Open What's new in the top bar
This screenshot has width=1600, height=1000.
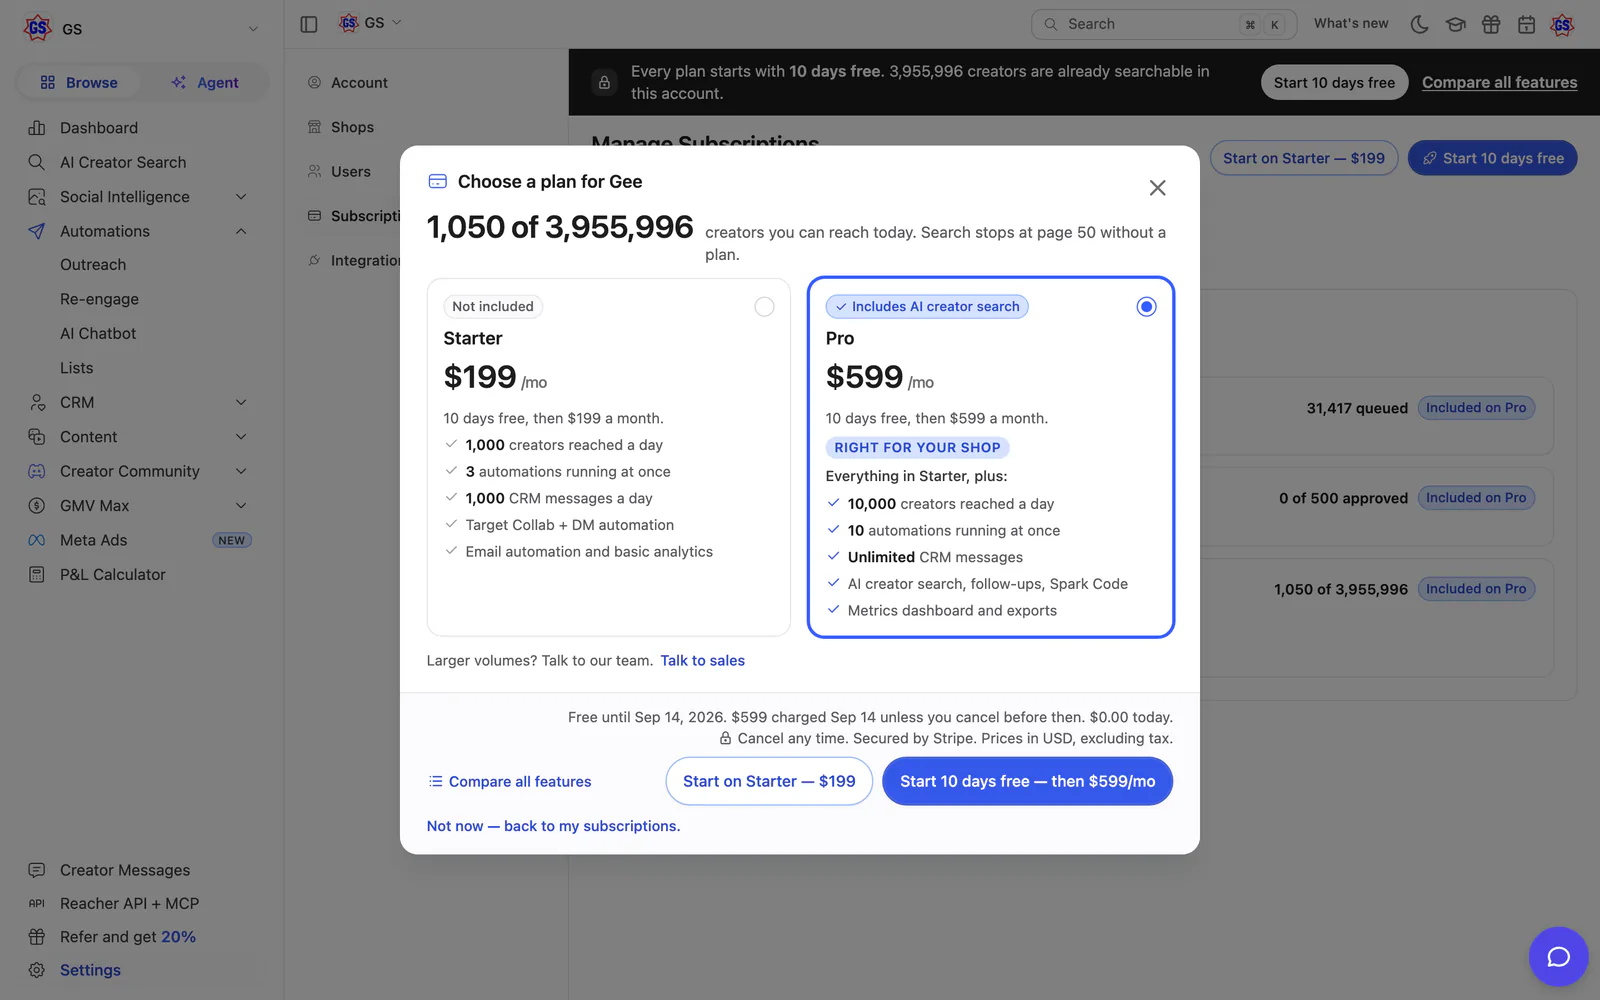tap(1351, 24)
